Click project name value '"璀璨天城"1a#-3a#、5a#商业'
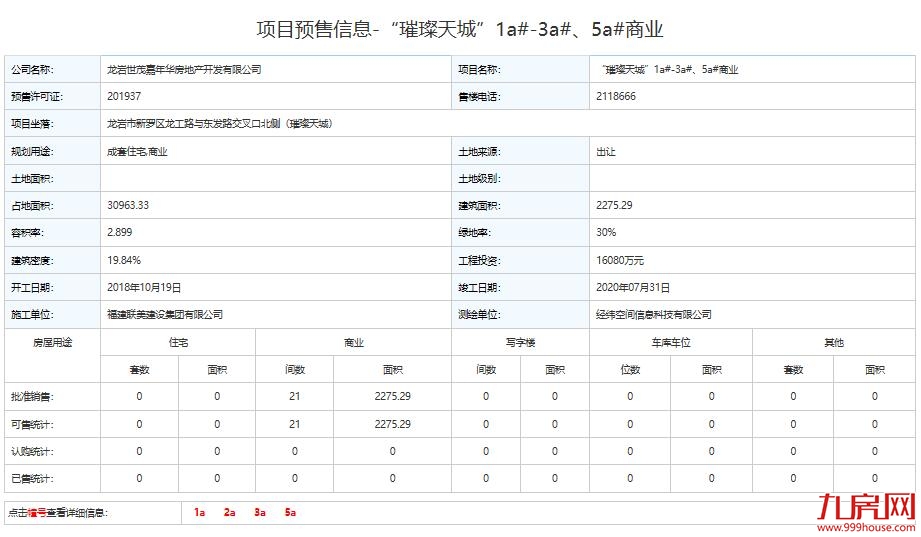This screenshot has height=537, width=921. click(x=669, y=69)
